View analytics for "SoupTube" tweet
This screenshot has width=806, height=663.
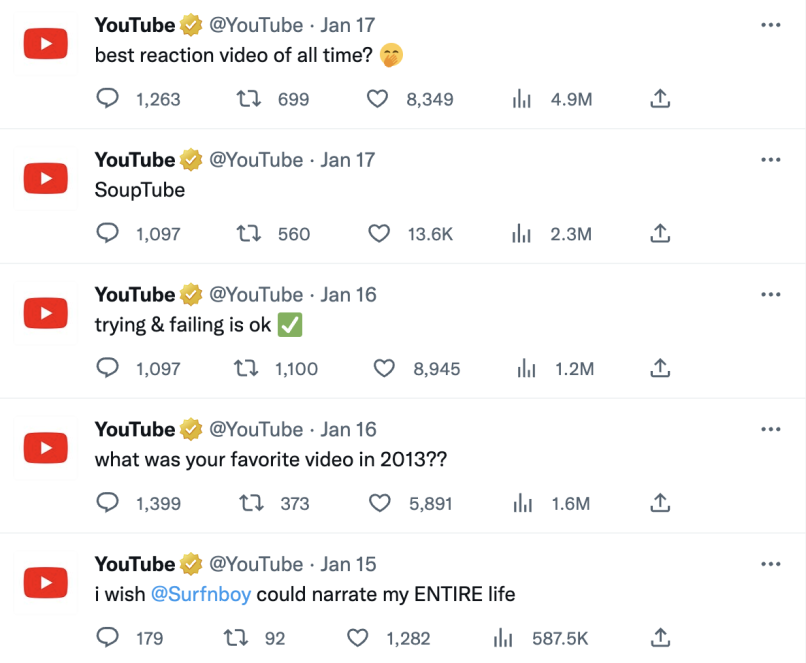pos(521,234)
